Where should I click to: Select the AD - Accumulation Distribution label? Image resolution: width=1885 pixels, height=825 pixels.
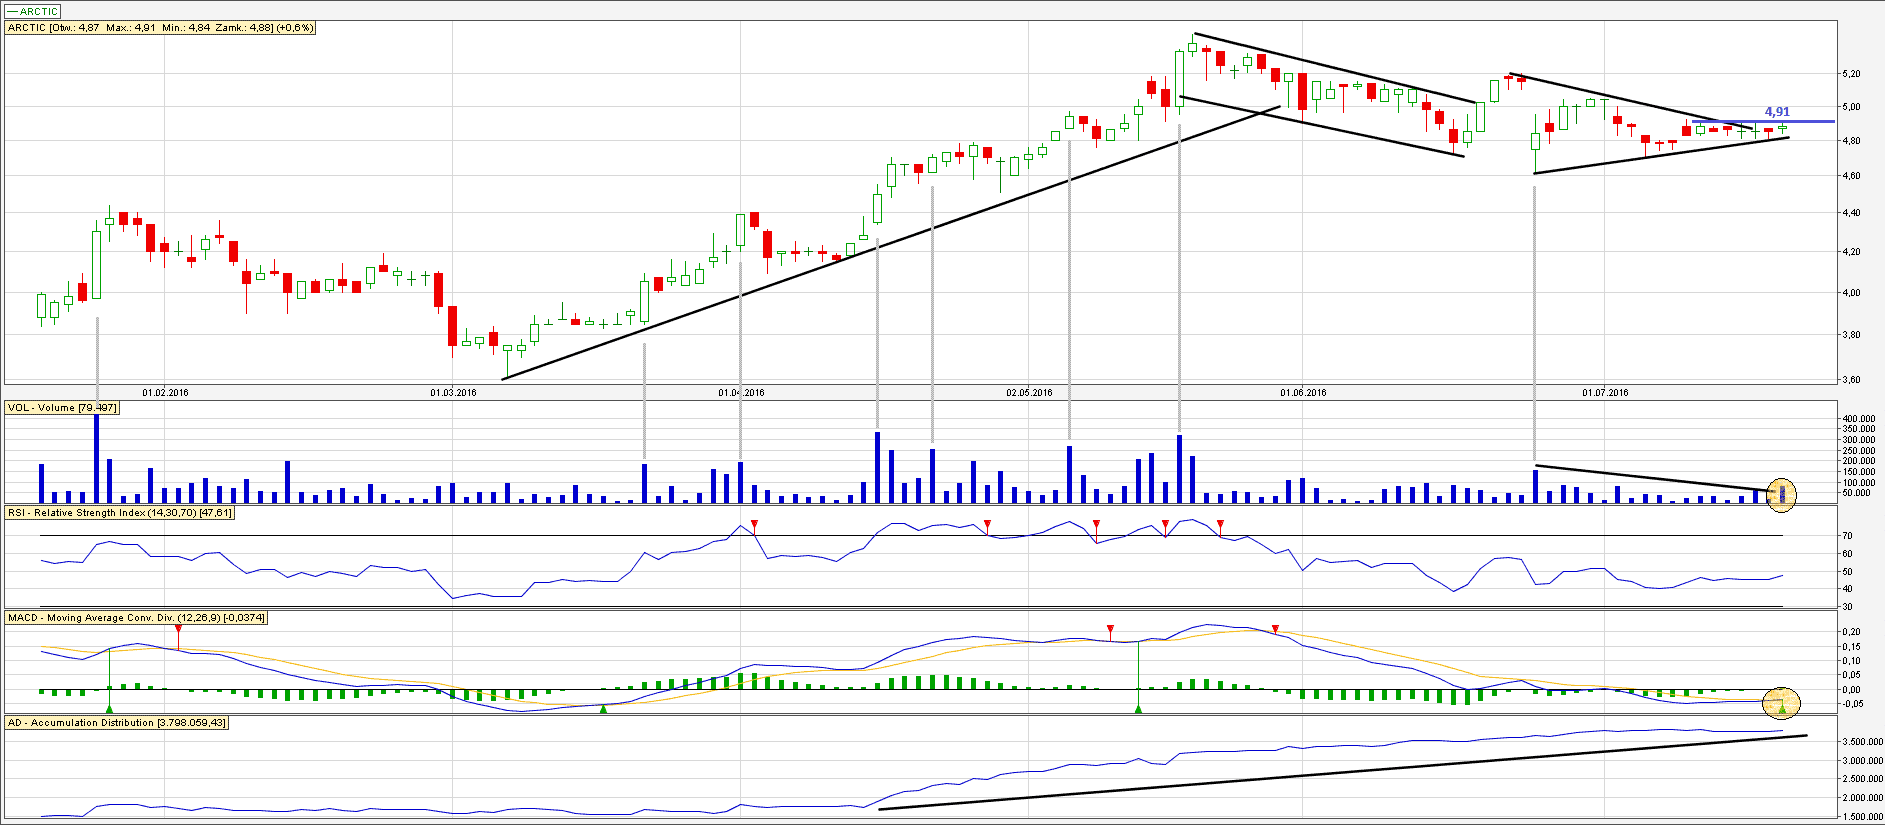[x=117, y=723]
